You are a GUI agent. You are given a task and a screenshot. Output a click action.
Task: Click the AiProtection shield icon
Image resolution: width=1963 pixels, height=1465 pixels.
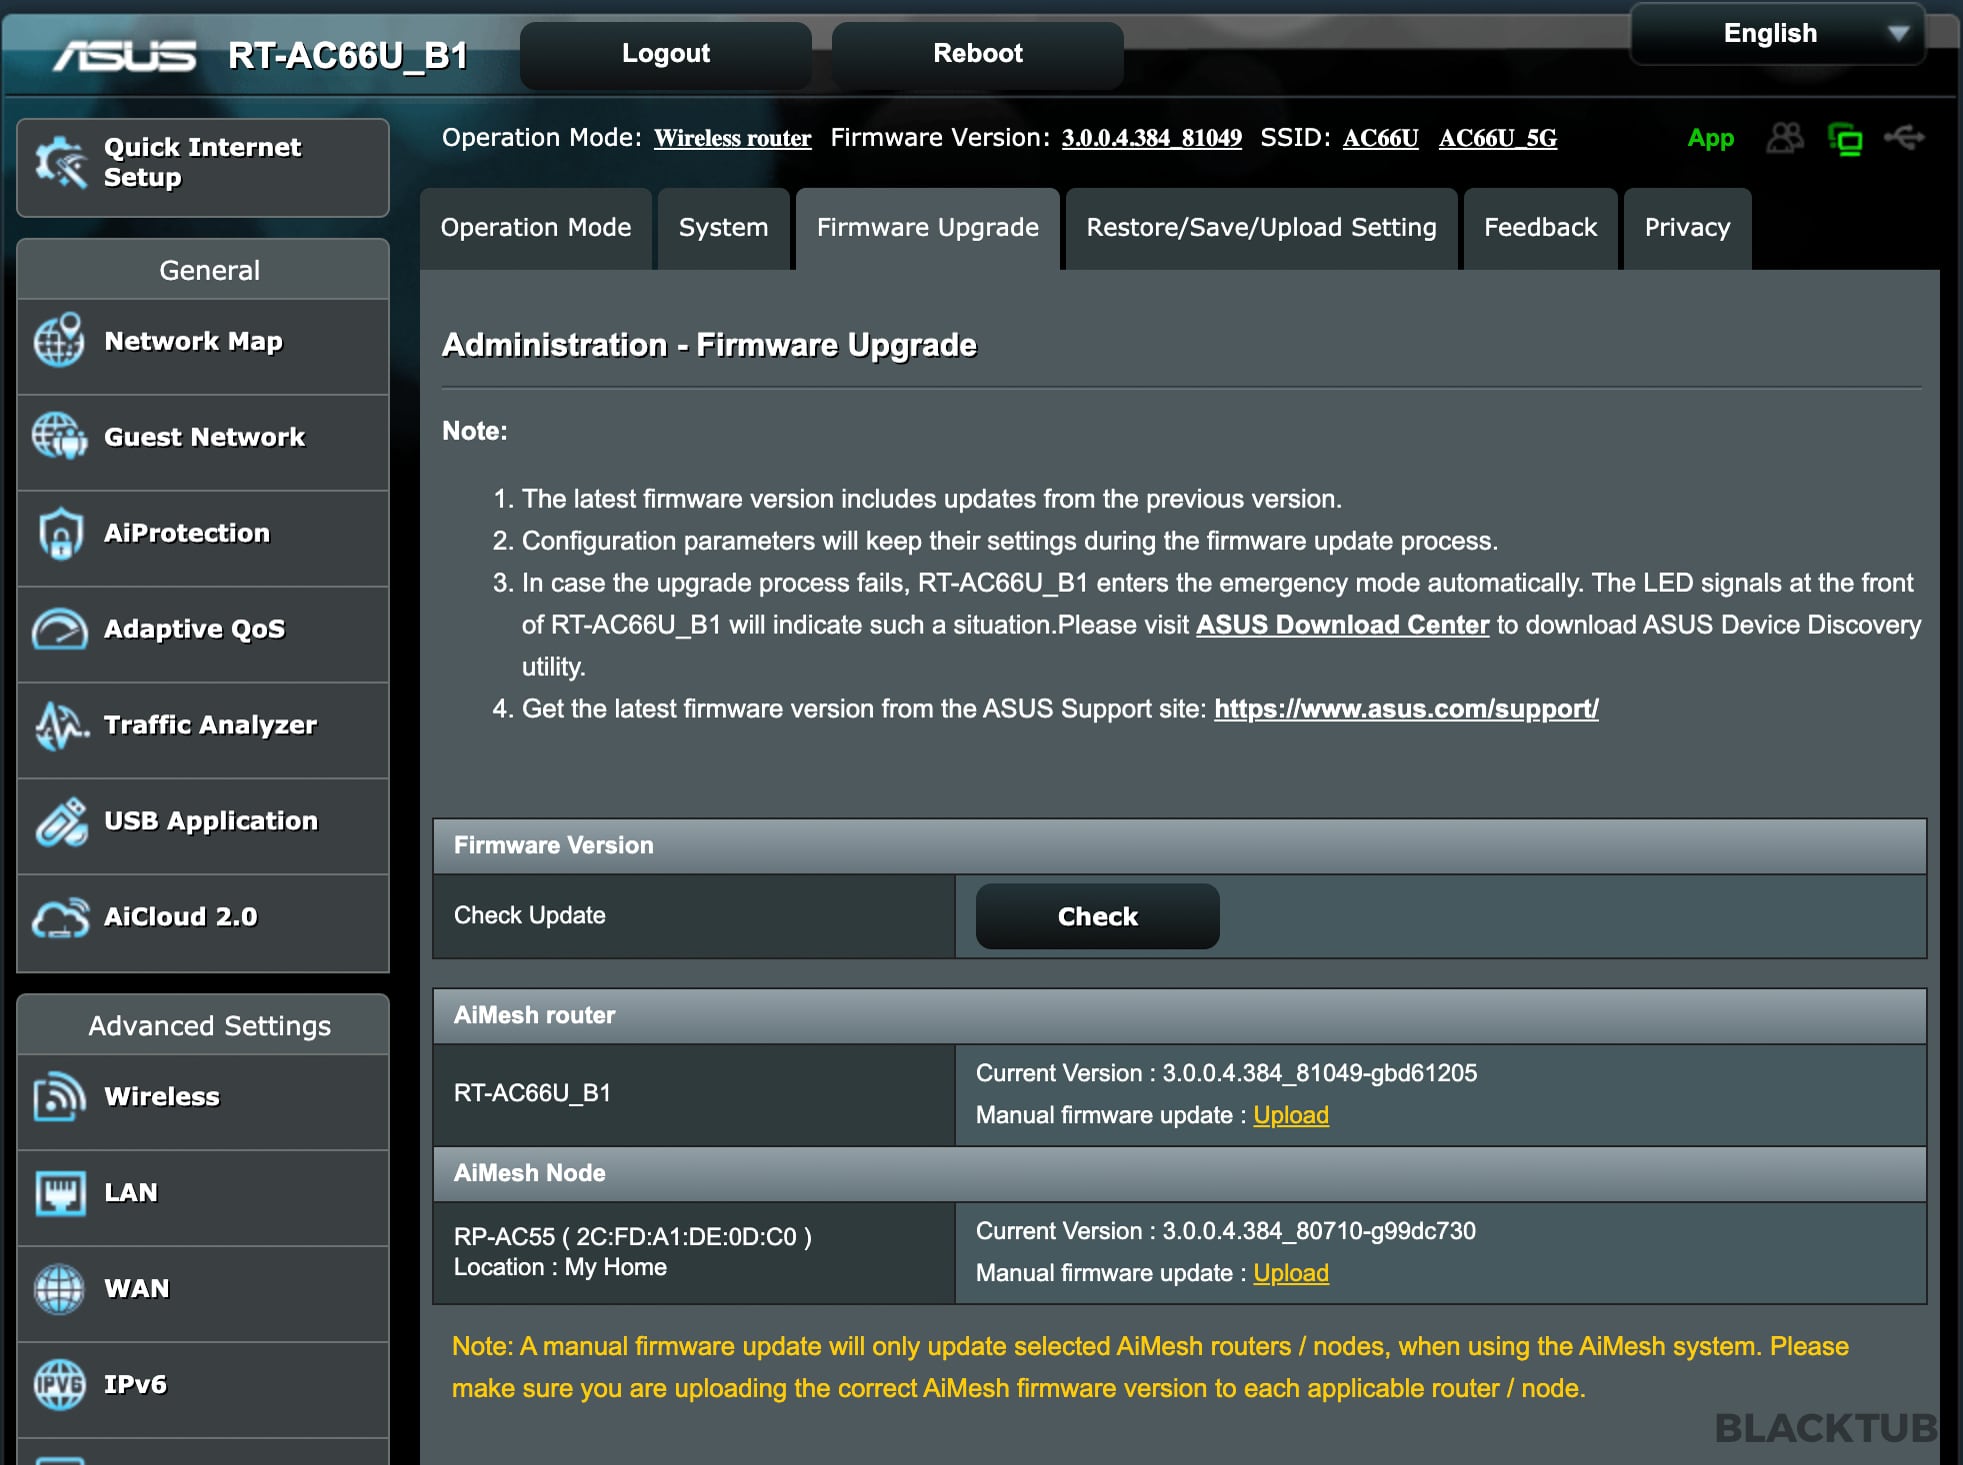click(60, 533)
